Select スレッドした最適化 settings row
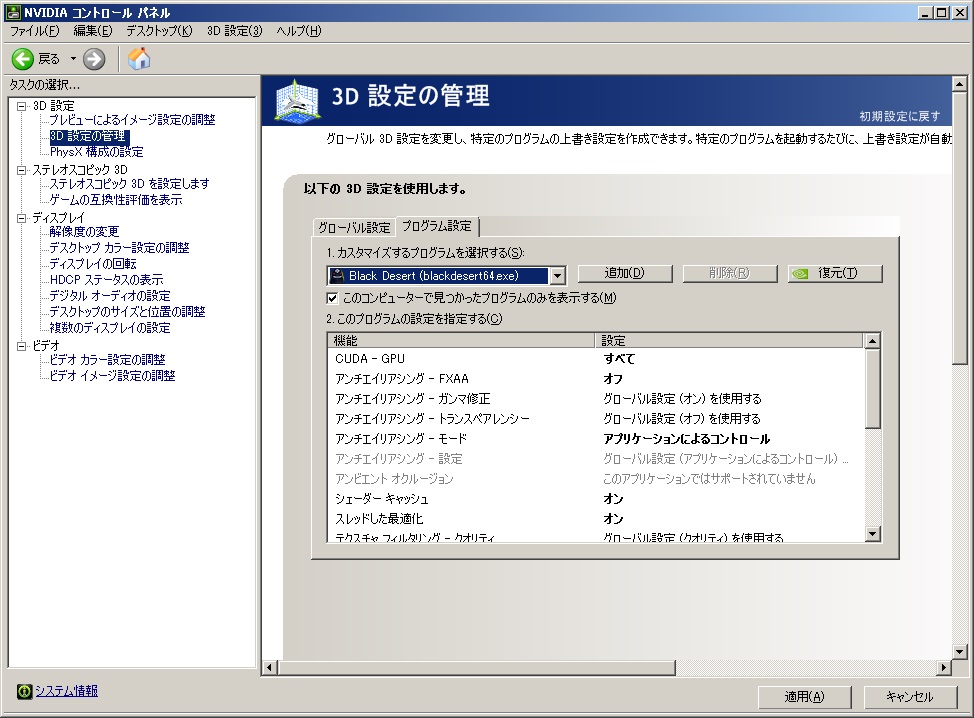The height and width of the screenshot is (718, 974). 596,519
